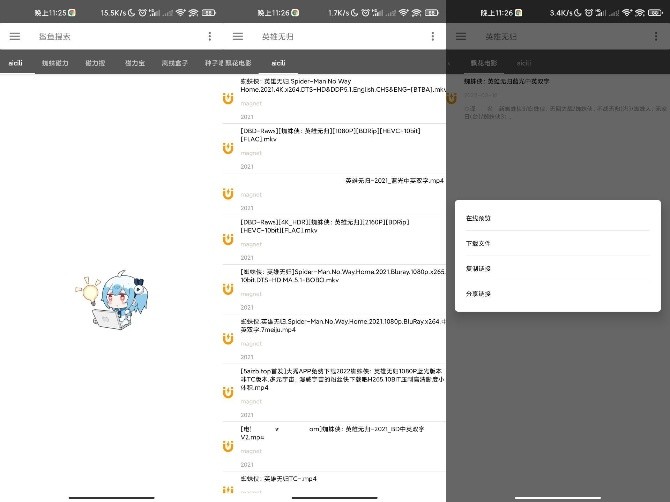Select the dimmed aicili tab on third screen

[524, 63]
